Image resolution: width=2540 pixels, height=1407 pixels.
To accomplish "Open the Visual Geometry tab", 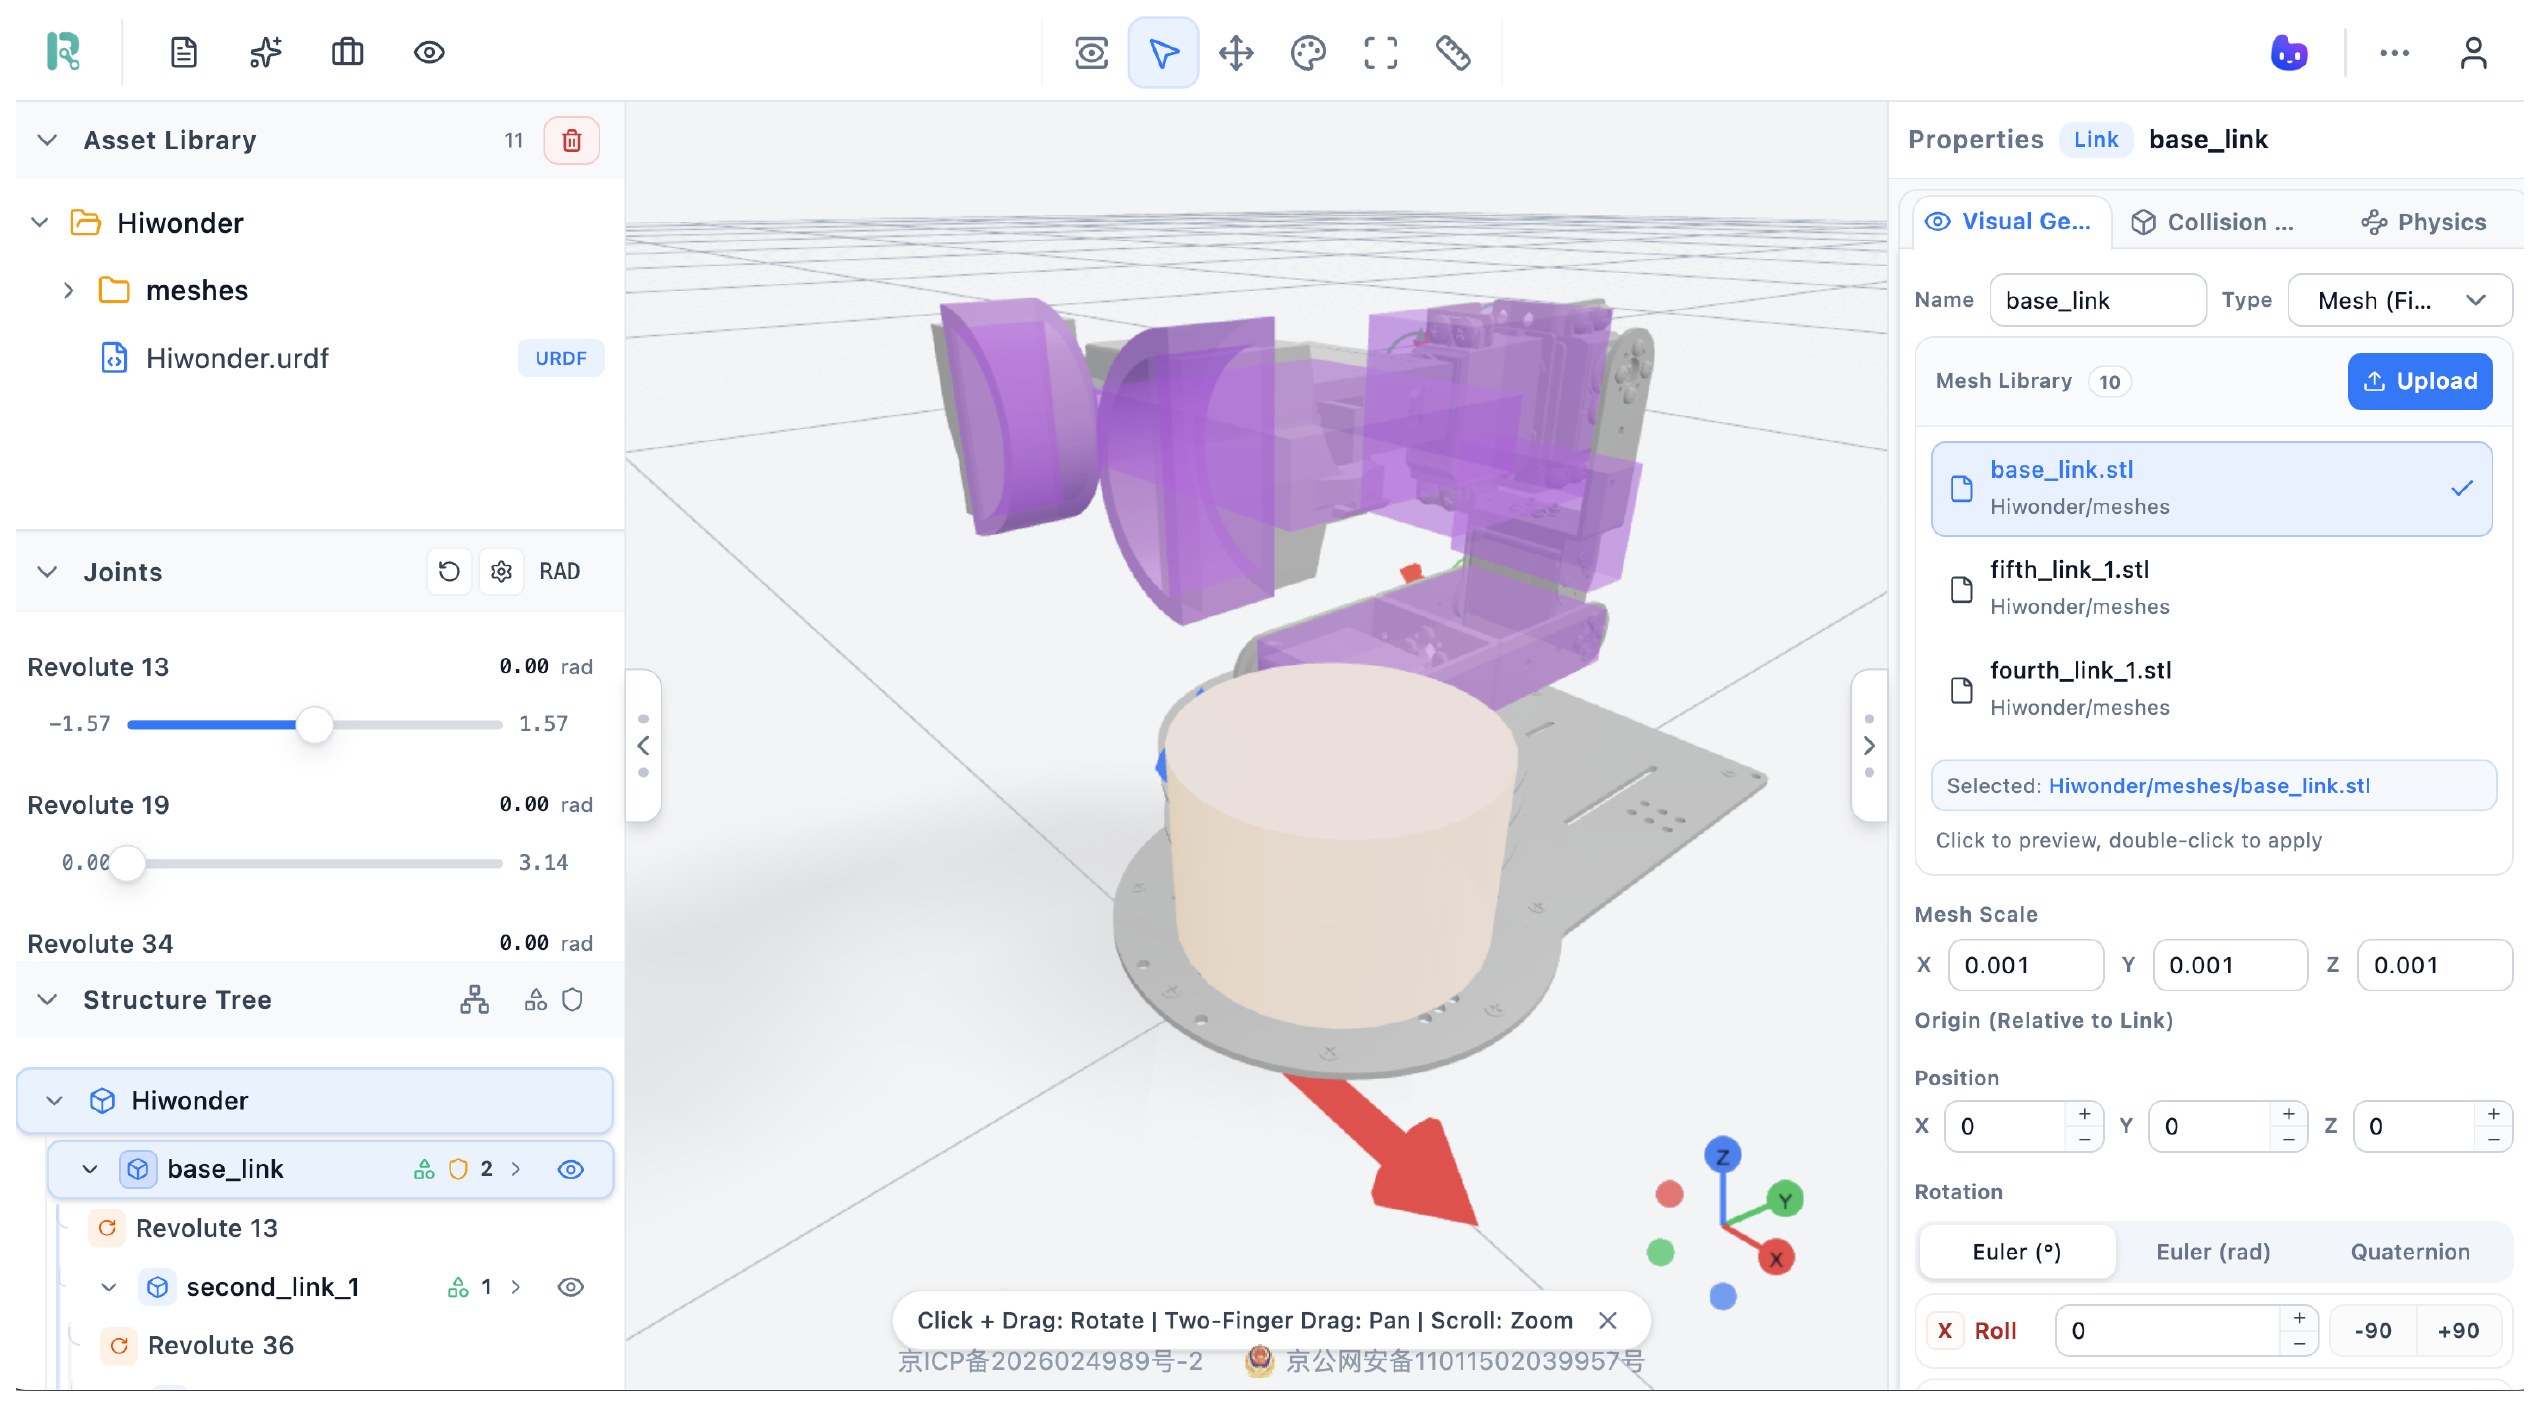I will point(2010,222).
